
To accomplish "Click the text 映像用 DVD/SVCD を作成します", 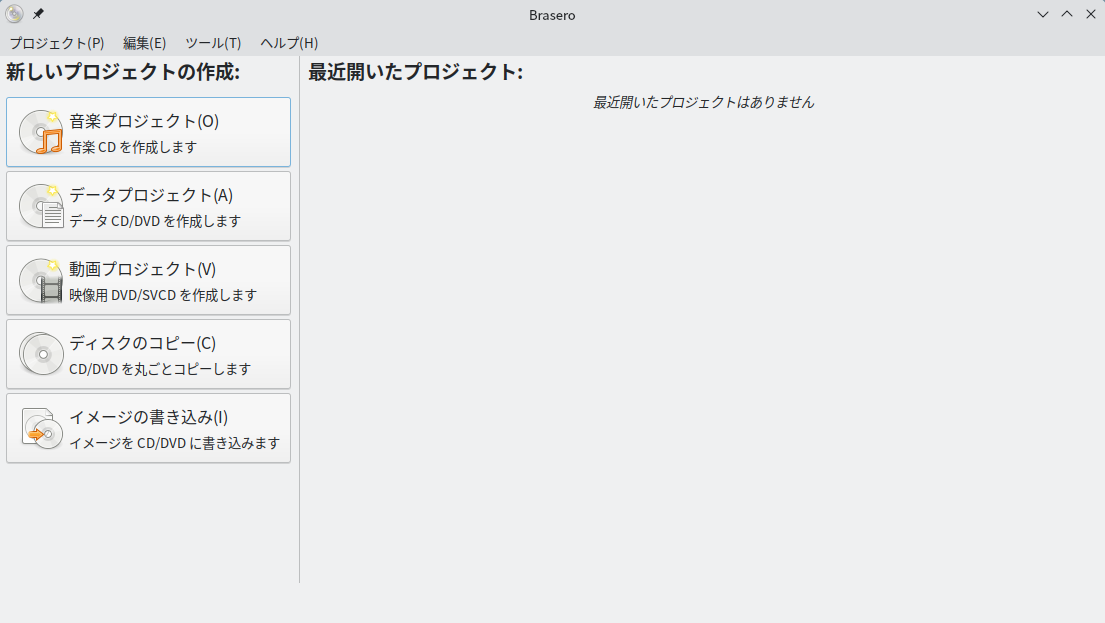I will 163,295.
